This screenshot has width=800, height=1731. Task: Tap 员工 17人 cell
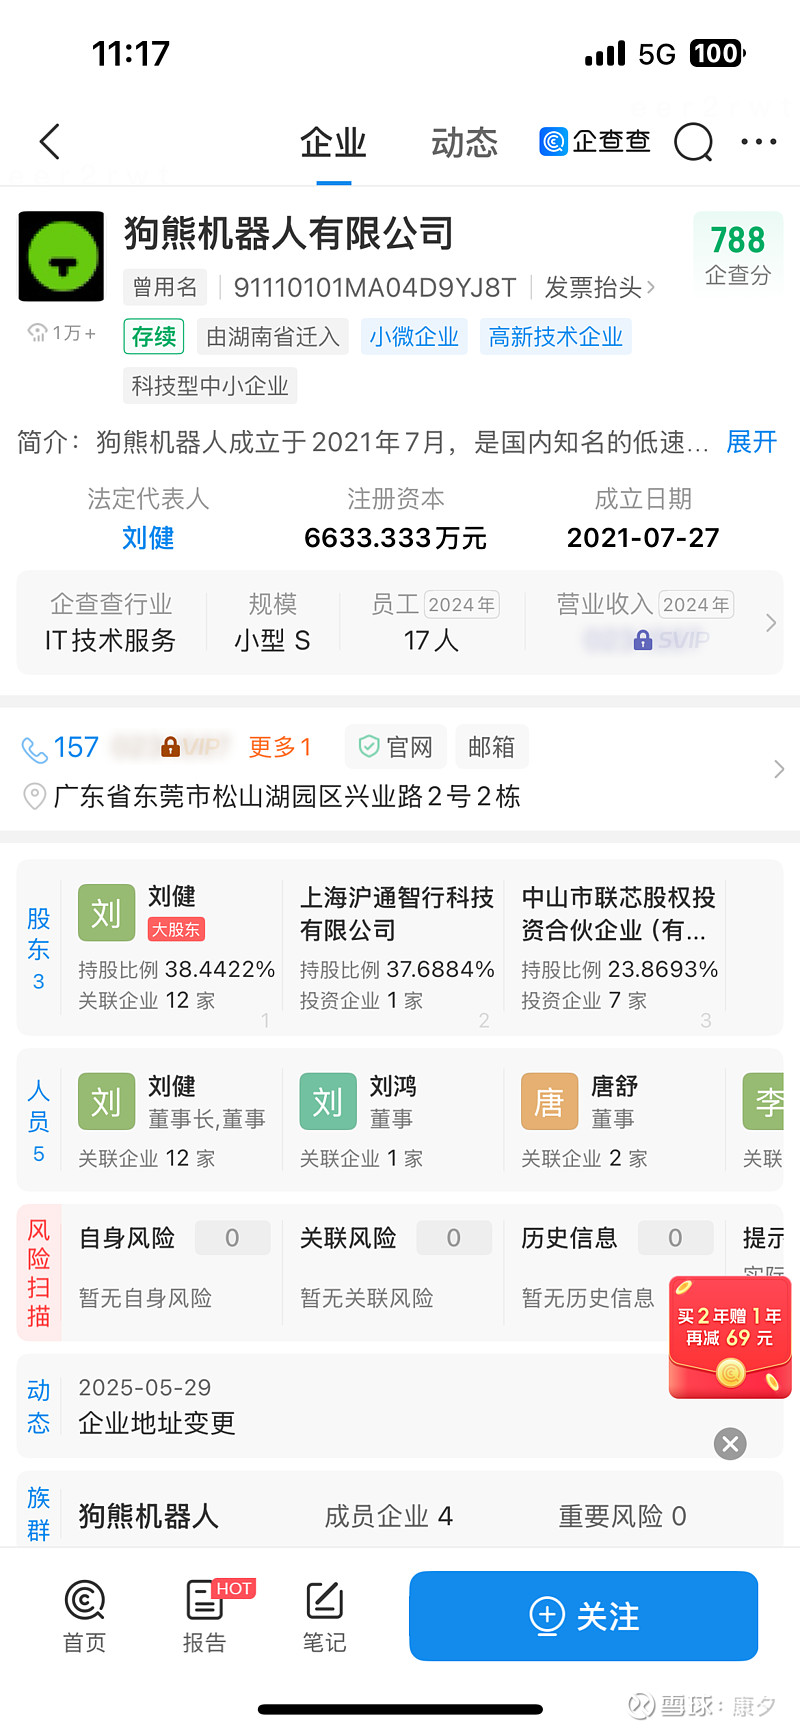pyautogui.click(x=432, y=622)
